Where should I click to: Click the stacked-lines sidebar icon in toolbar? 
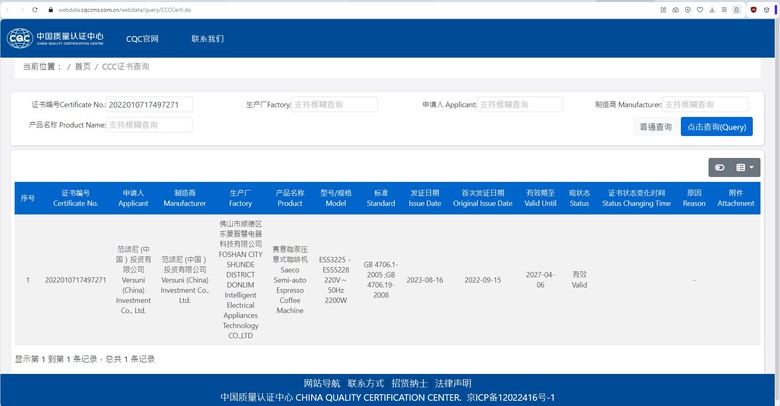(x=724, y=9)
